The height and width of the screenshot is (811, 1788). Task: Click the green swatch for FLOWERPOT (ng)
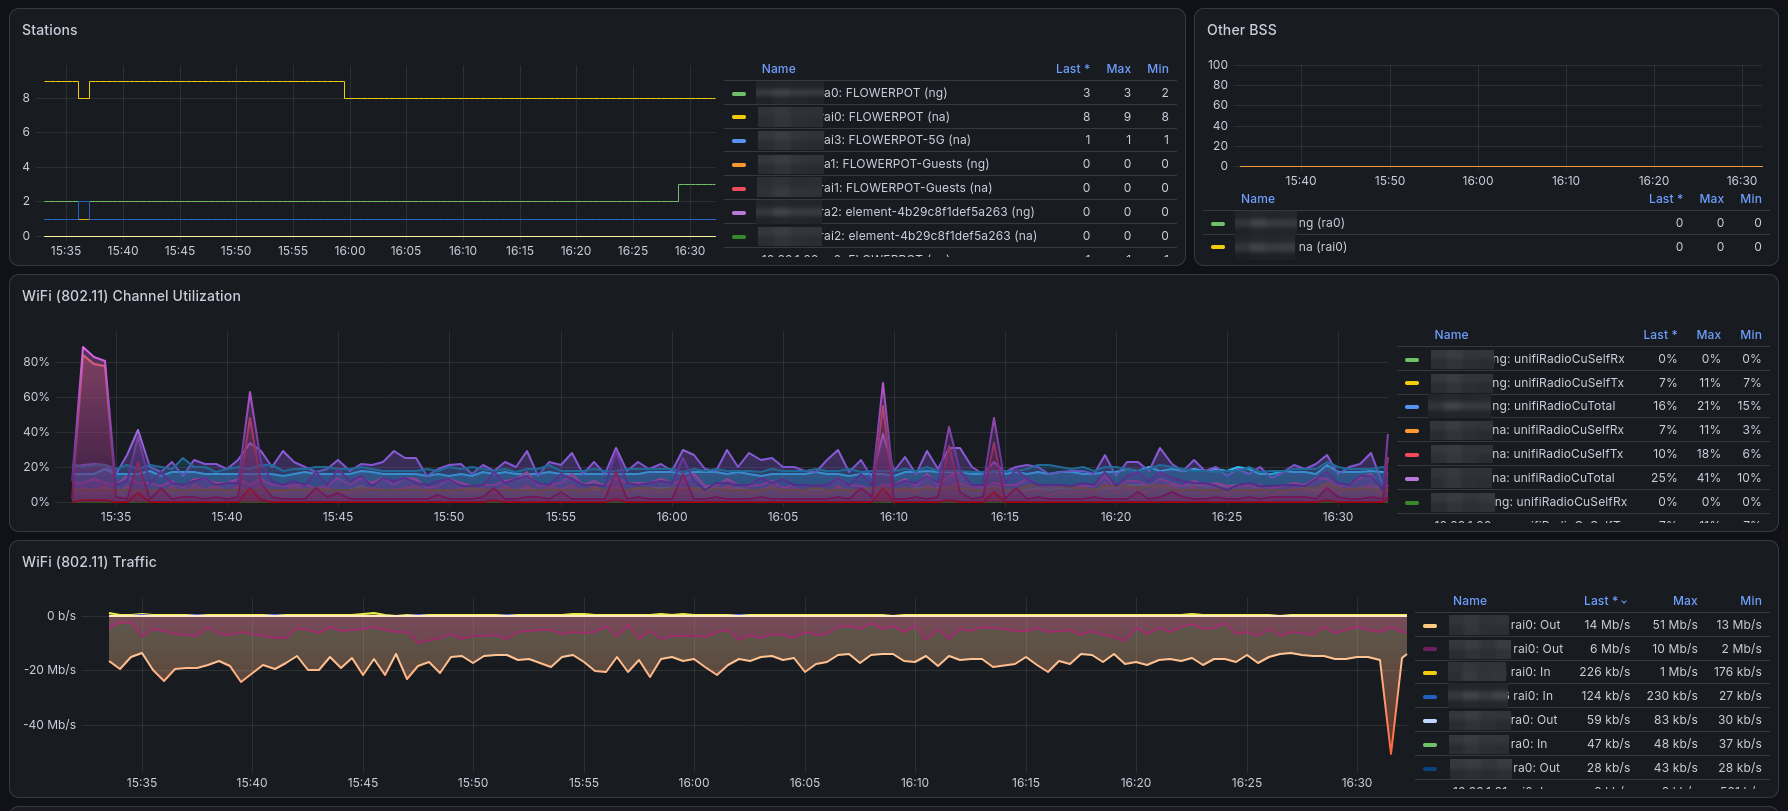point(739,93)
